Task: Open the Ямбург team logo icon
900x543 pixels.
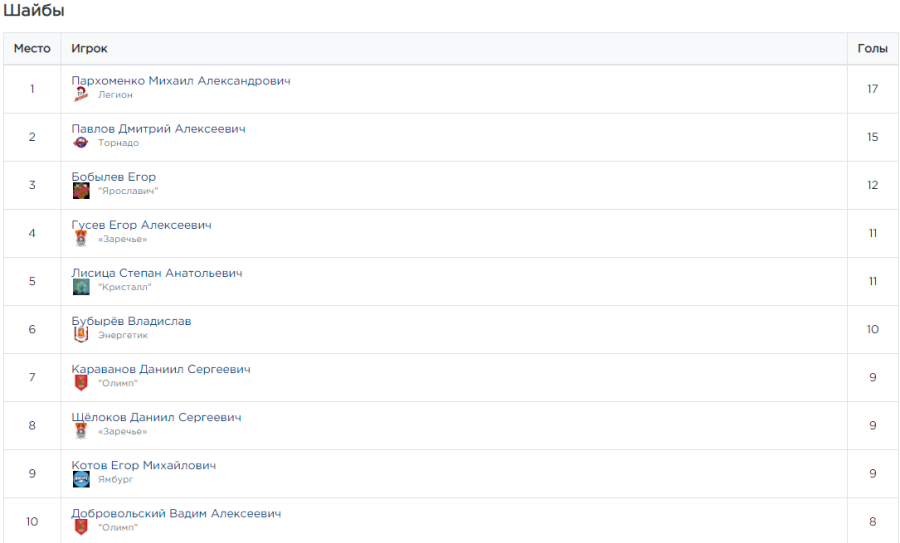Action: click(81, 479)
